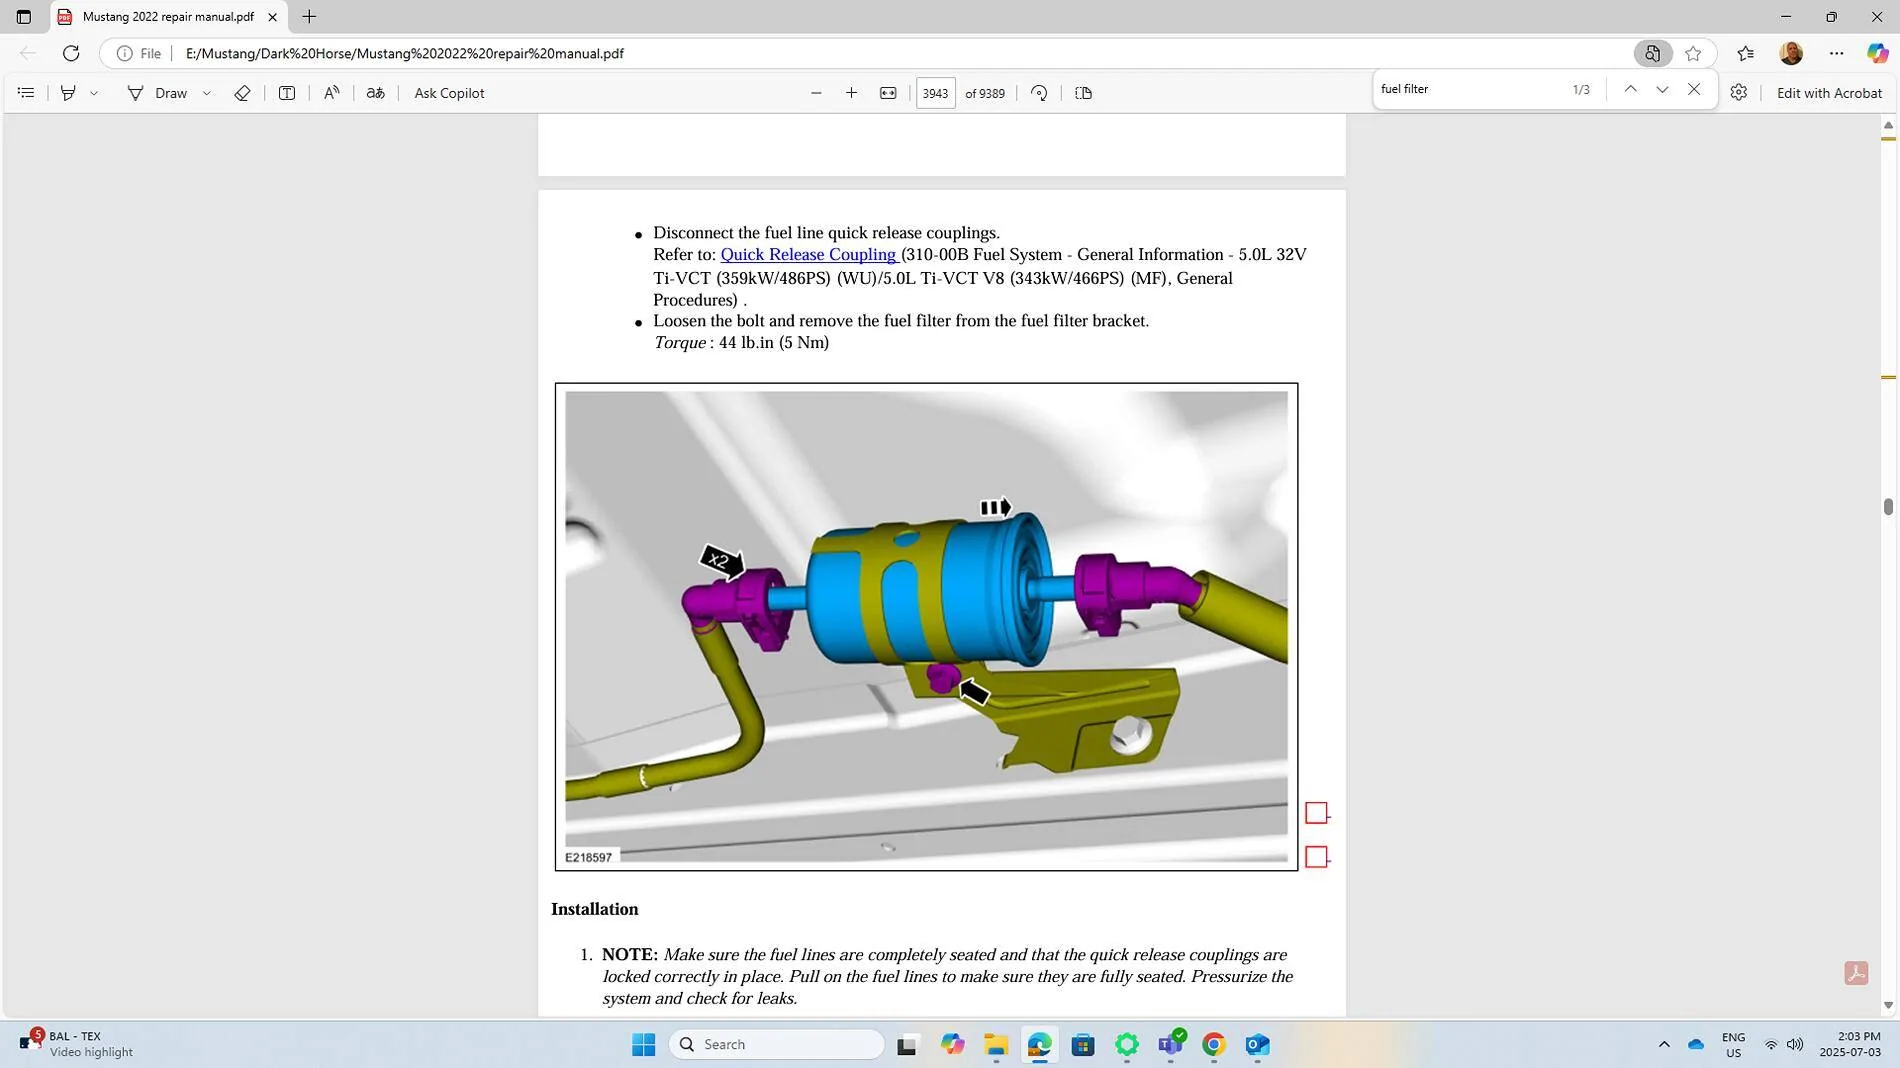Select the Highlight tool
This screenshot has height=1068, width=1900.
click(x=68, y=93)
